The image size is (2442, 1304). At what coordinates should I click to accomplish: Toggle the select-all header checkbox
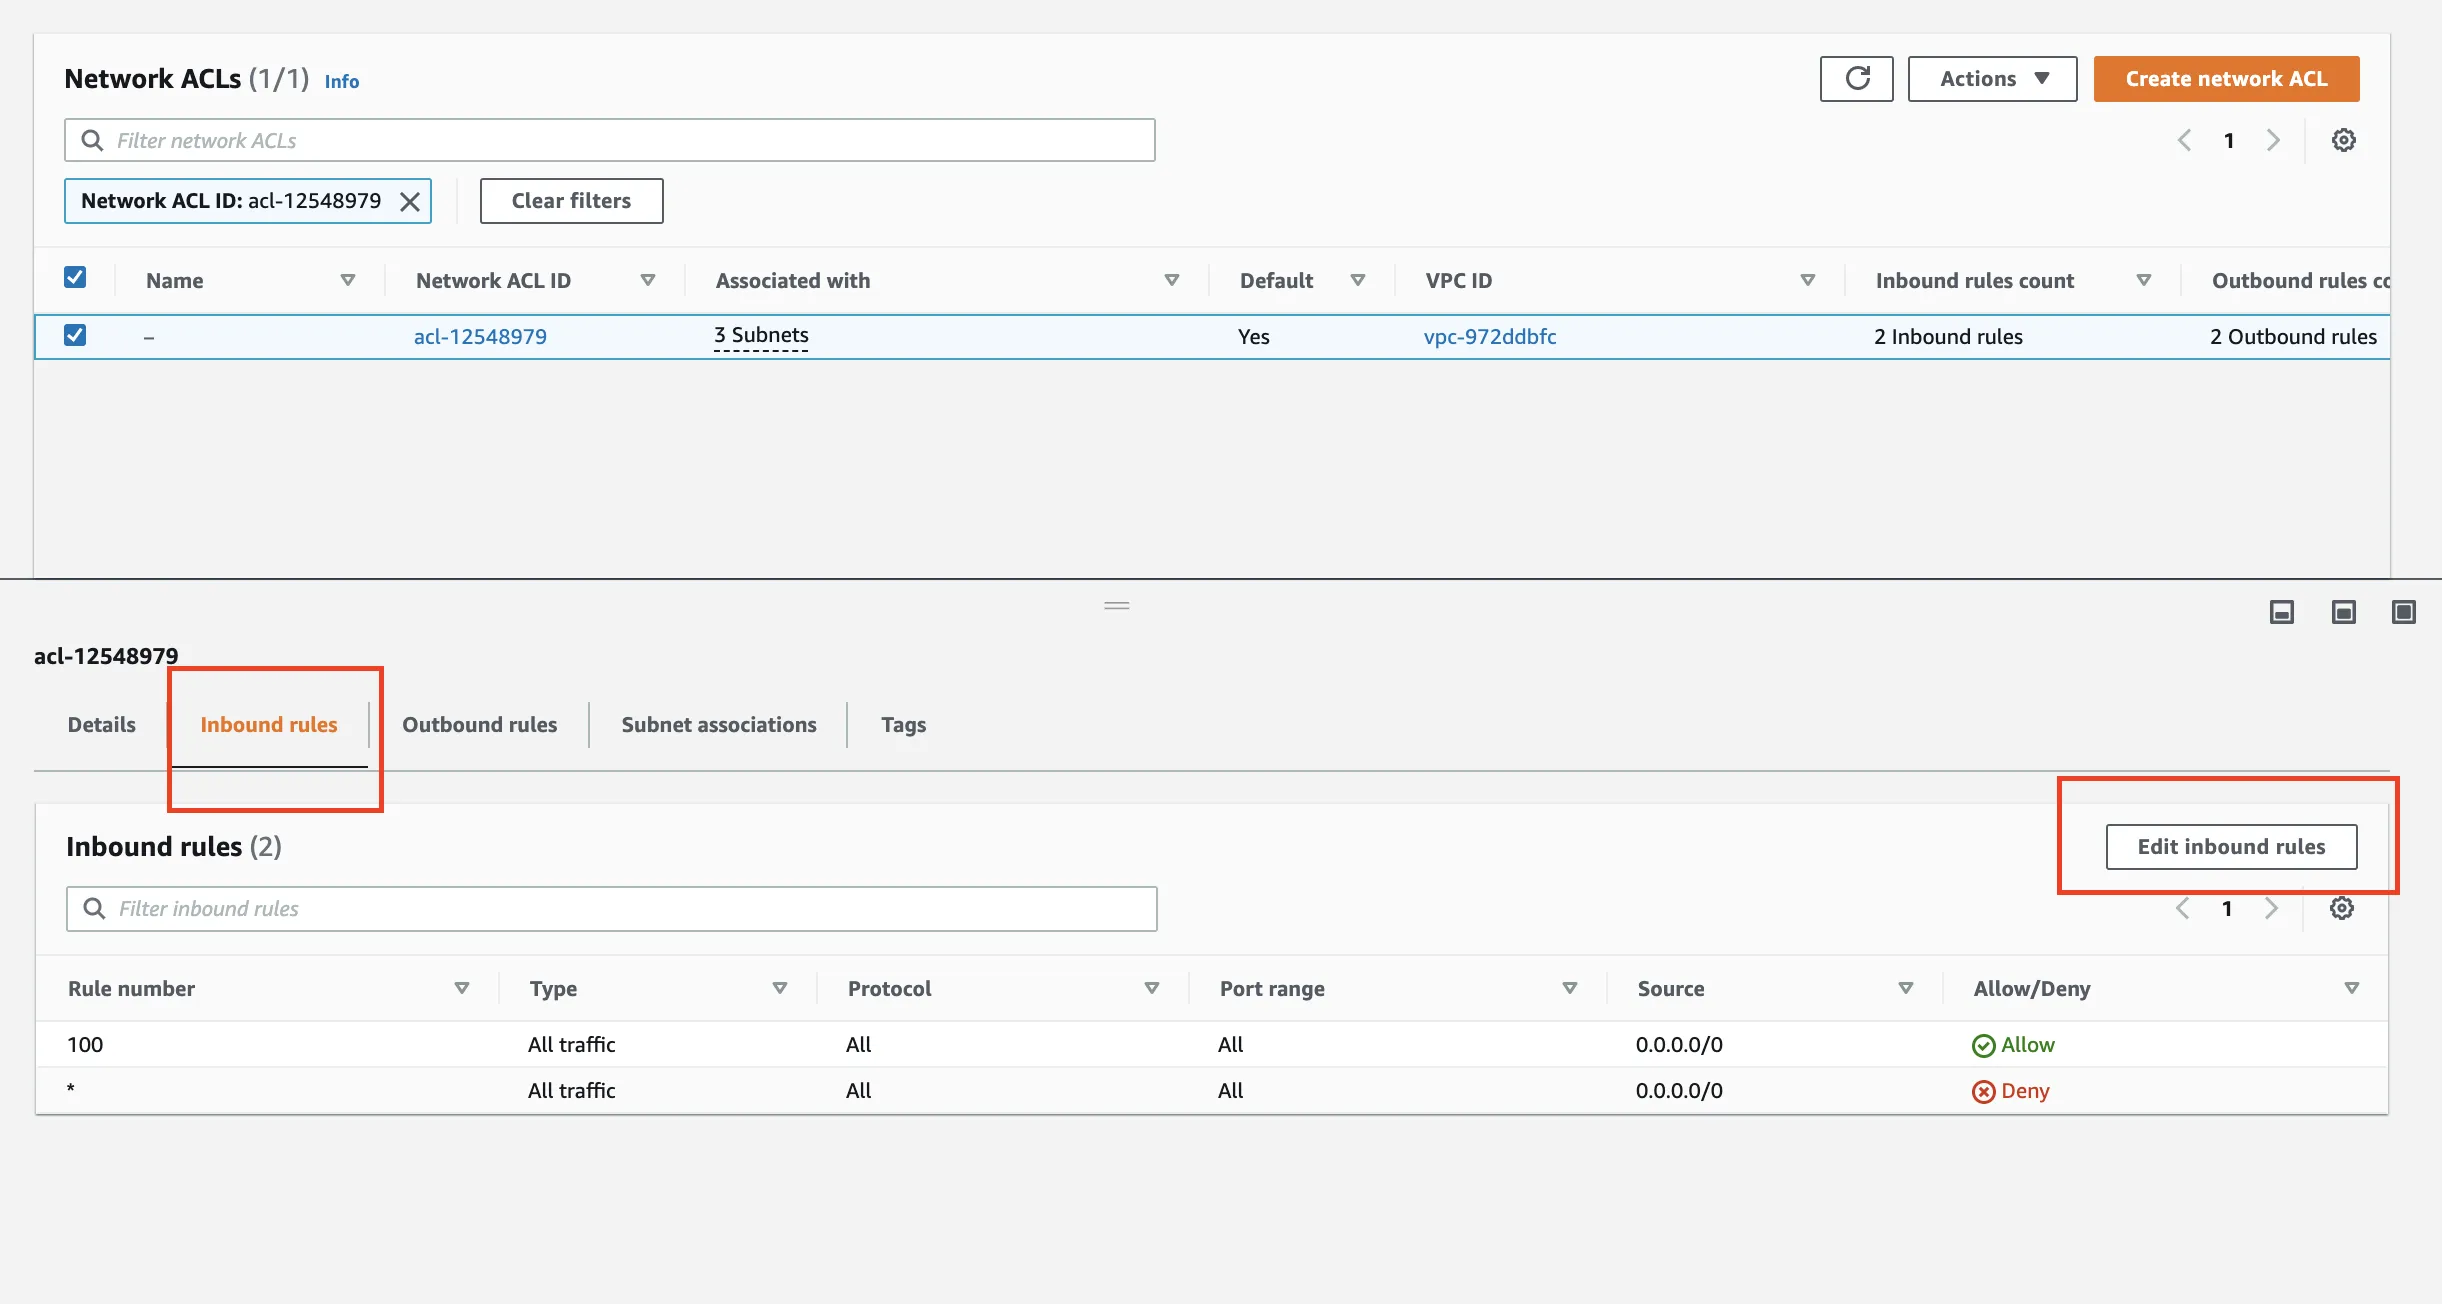75,278
